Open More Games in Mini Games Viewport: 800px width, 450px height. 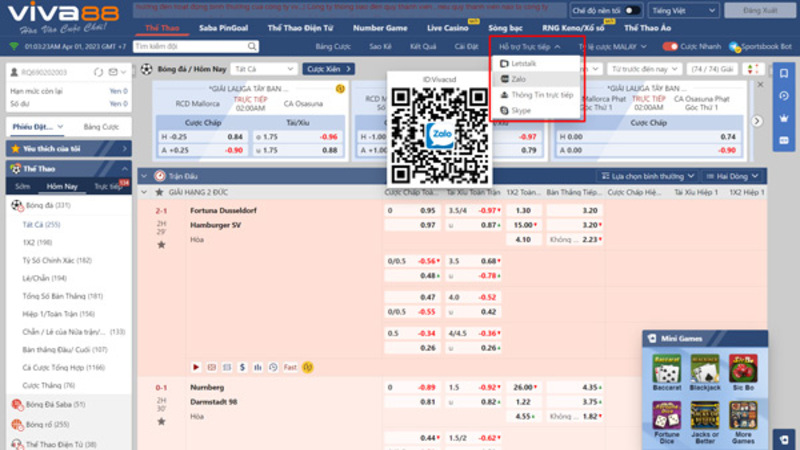coord(743,422)
